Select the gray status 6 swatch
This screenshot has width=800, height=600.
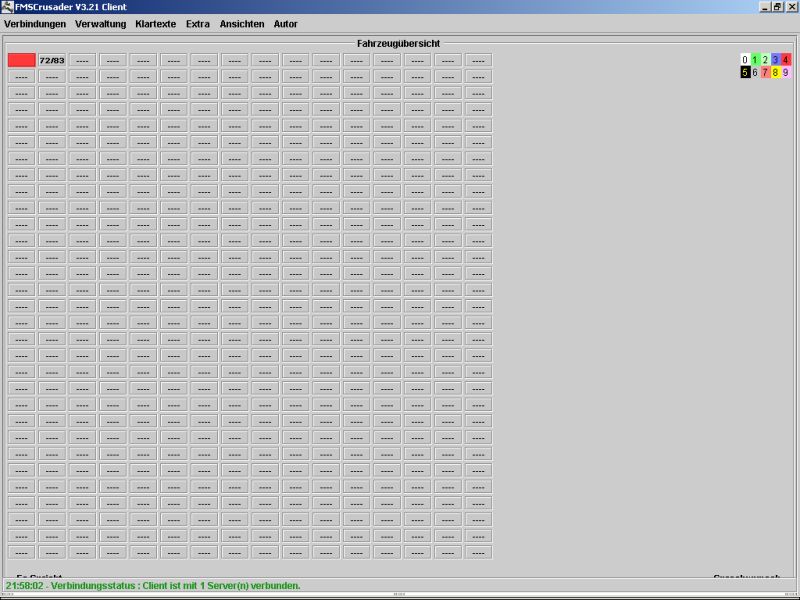(x=755, y=72)
